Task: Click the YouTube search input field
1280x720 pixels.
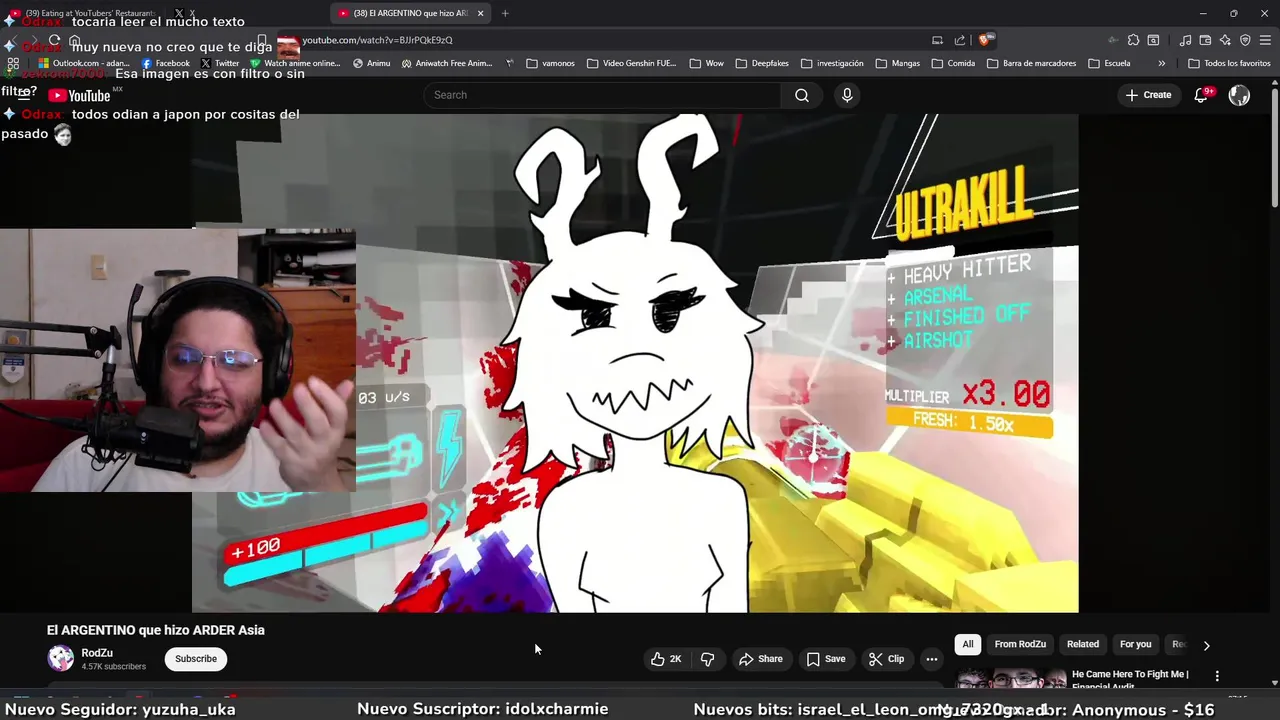Action: tap(602, 95)
